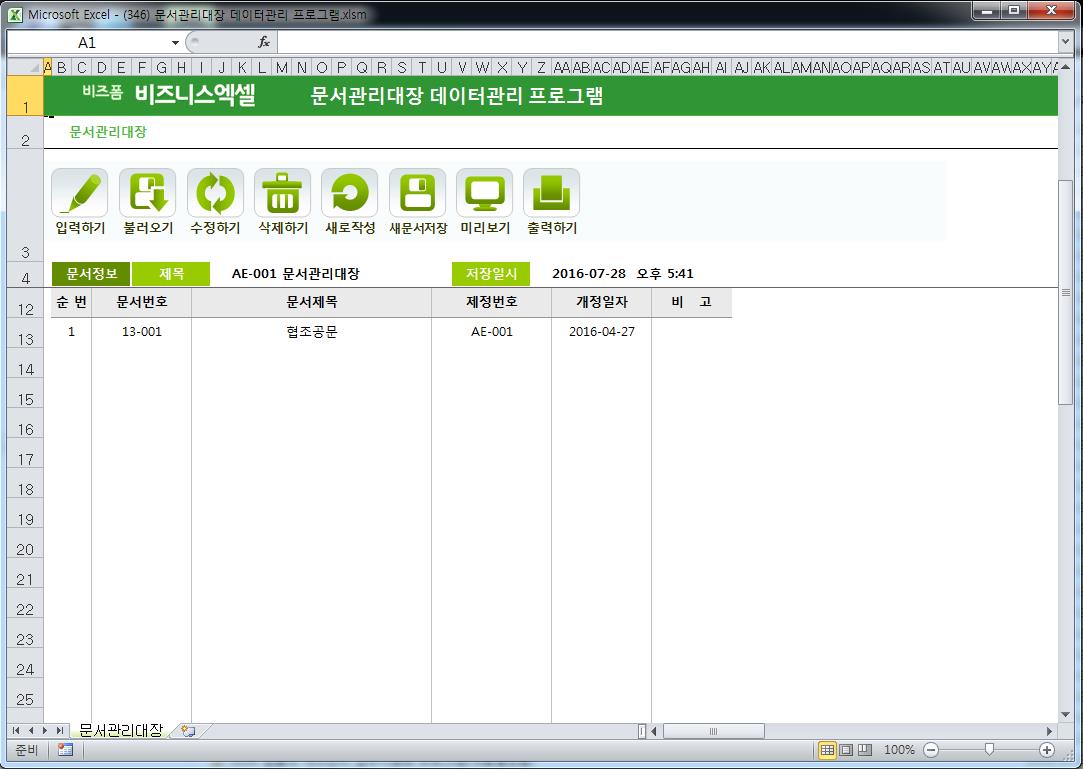
Task: Click the 문서정보 label button
Action: click(91, 274)
